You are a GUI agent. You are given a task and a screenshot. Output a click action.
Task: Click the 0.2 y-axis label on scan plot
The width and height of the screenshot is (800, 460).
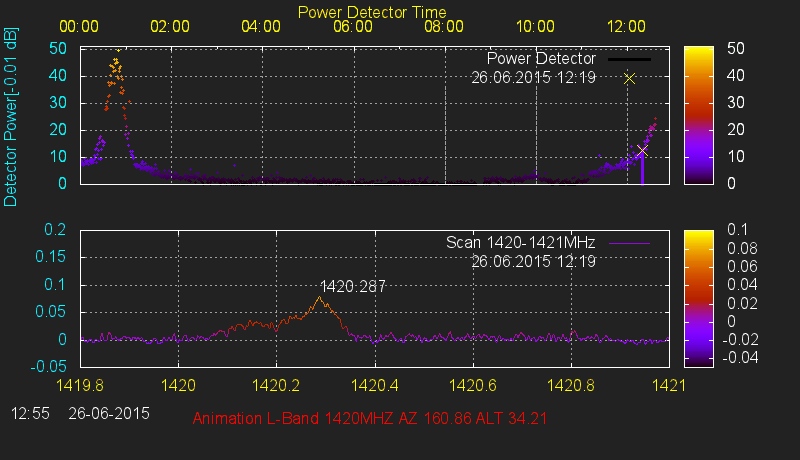coord(55,229)
